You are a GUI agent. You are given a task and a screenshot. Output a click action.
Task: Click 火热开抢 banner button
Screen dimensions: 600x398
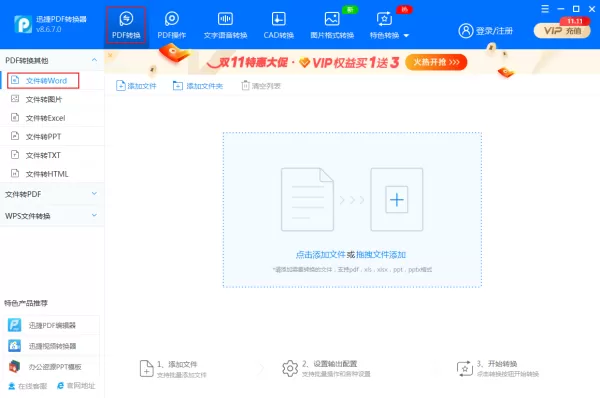coord(436,62)
